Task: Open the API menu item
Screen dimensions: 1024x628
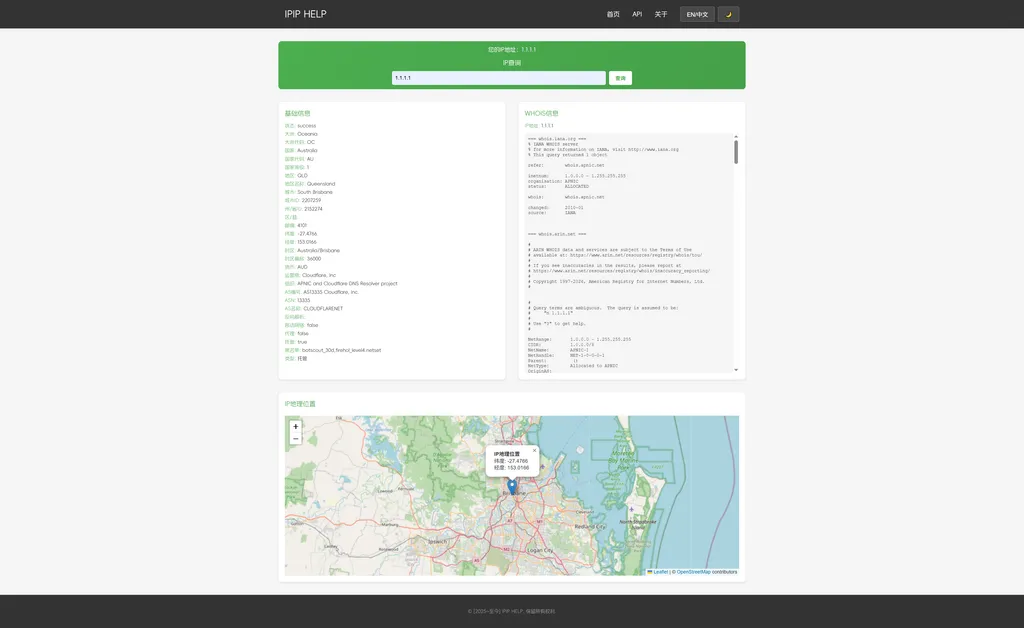Action: coord(637,14)
